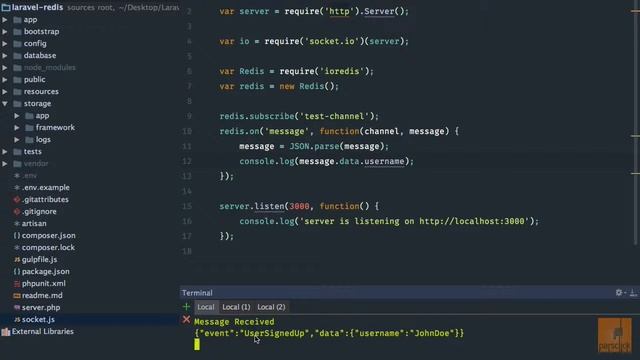Expand the app subfolder inside storage

[17, 116]
